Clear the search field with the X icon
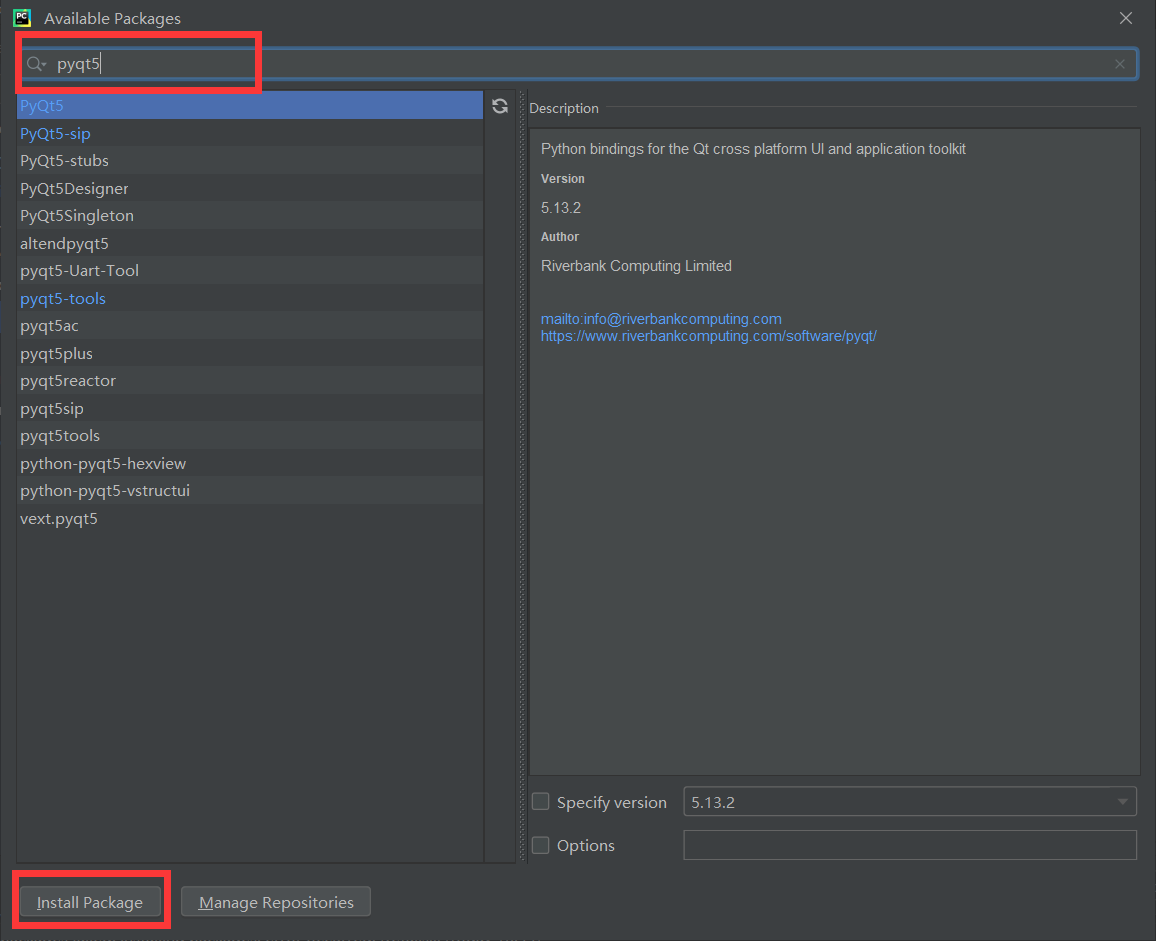The image size is (1156, 941). tap(1119, 64)
